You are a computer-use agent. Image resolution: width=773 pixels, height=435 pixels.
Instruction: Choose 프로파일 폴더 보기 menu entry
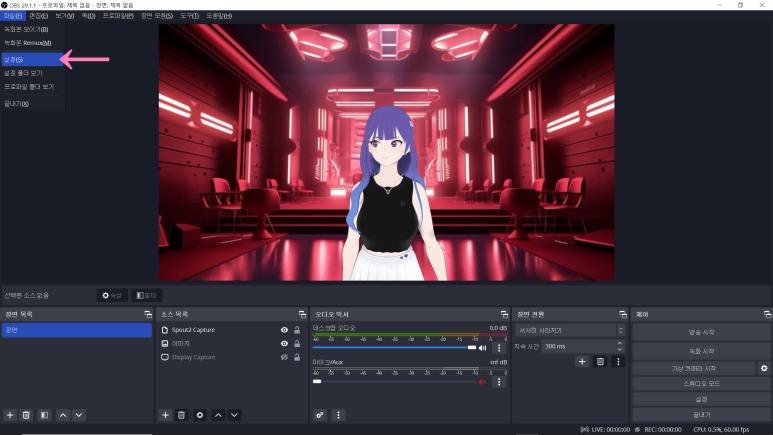[32, 87]
